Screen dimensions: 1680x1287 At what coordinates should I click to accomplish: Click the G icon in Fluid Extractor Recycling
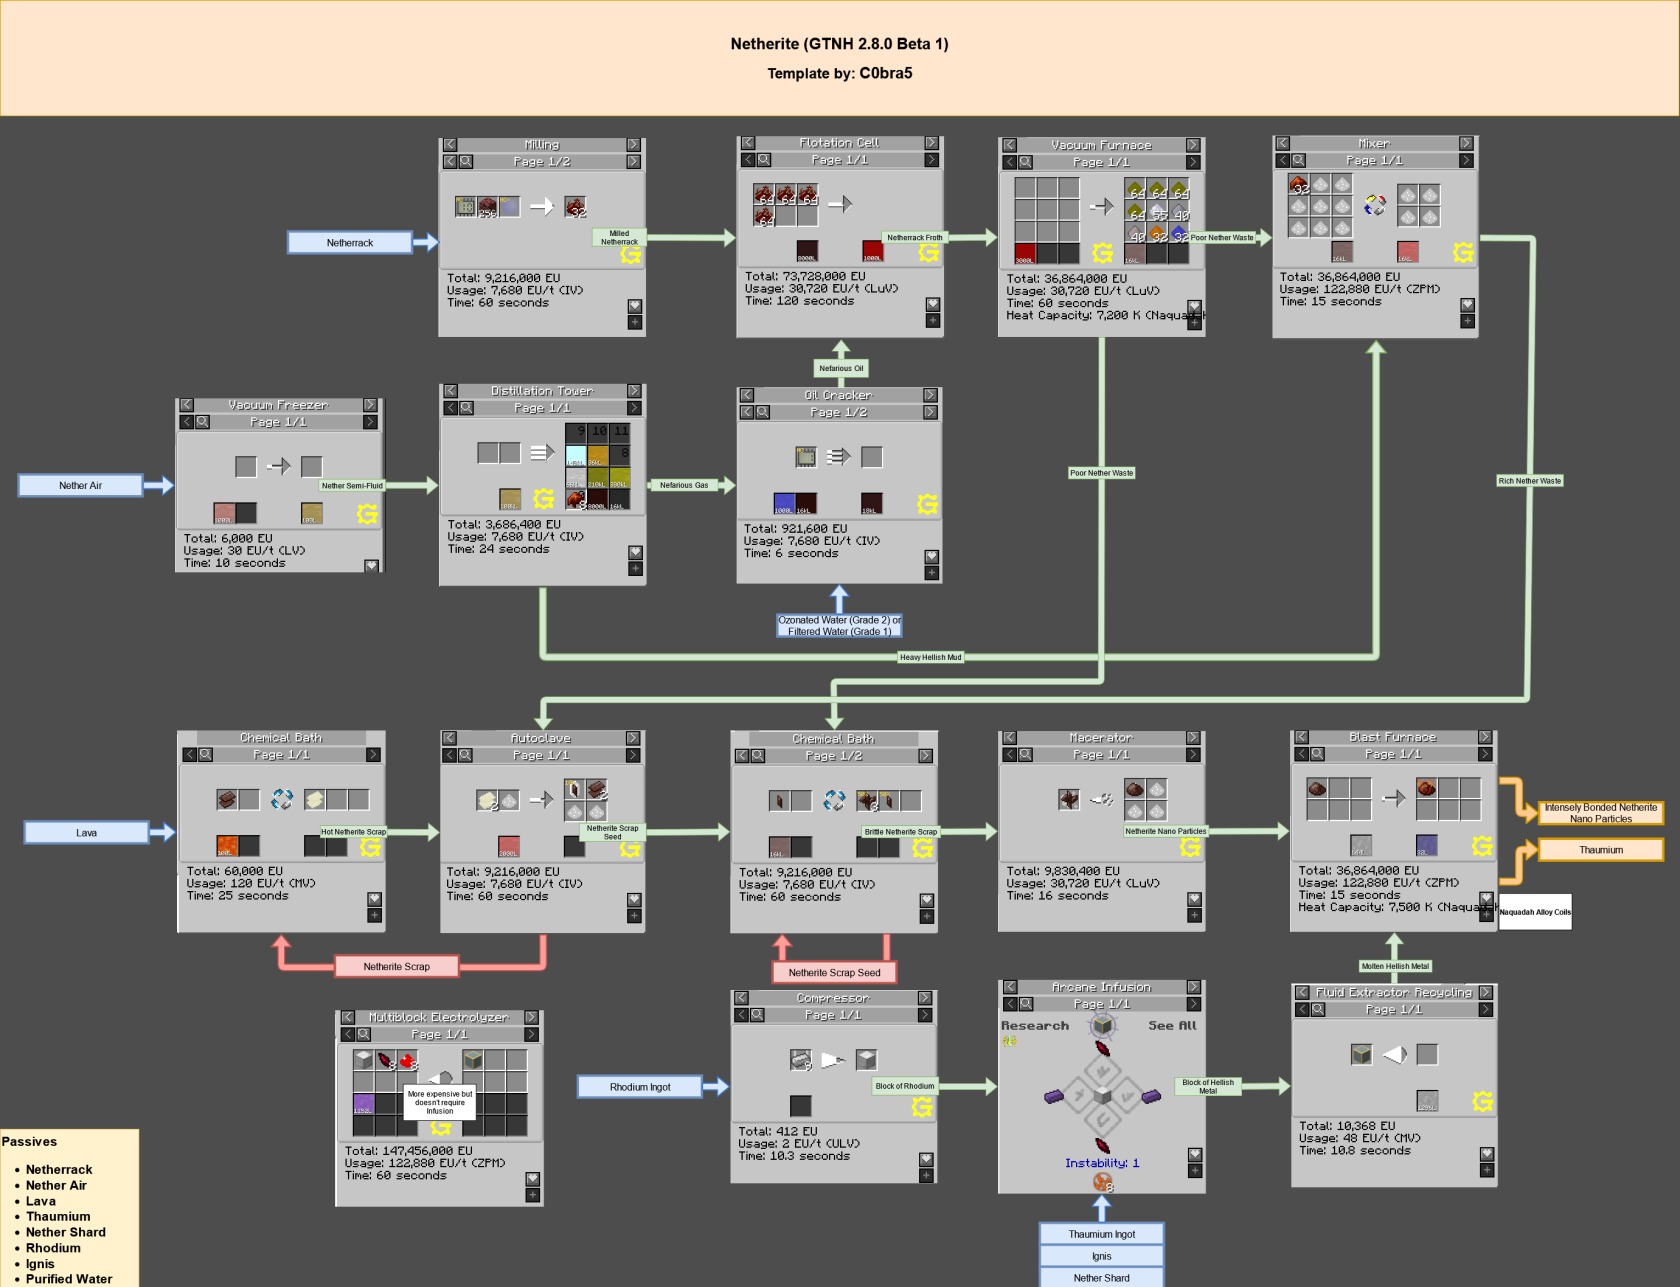click(1483, 1102)
